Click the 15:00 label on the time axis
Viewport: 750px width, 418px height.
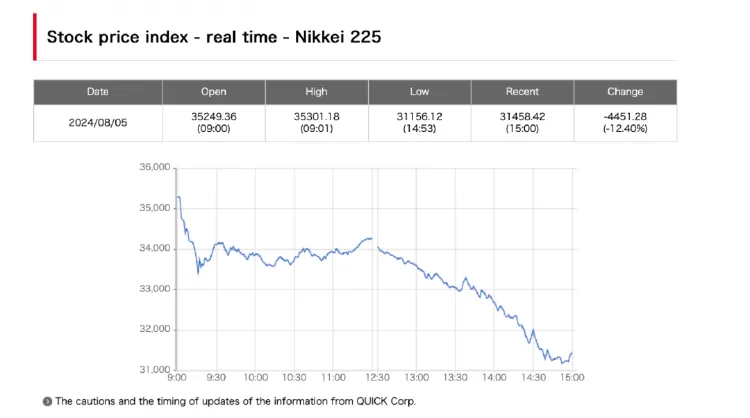(x=572, y=378)
